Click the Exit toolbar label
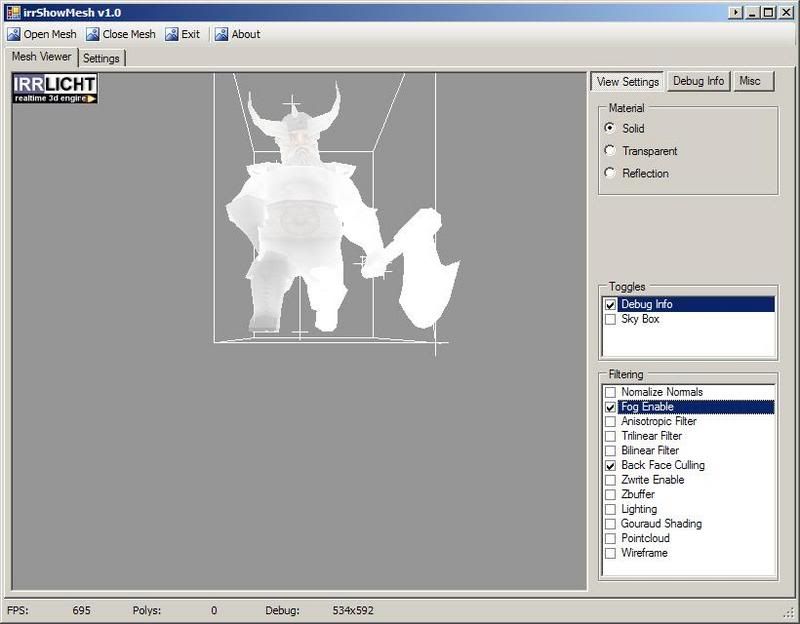 tap(190, 34)
